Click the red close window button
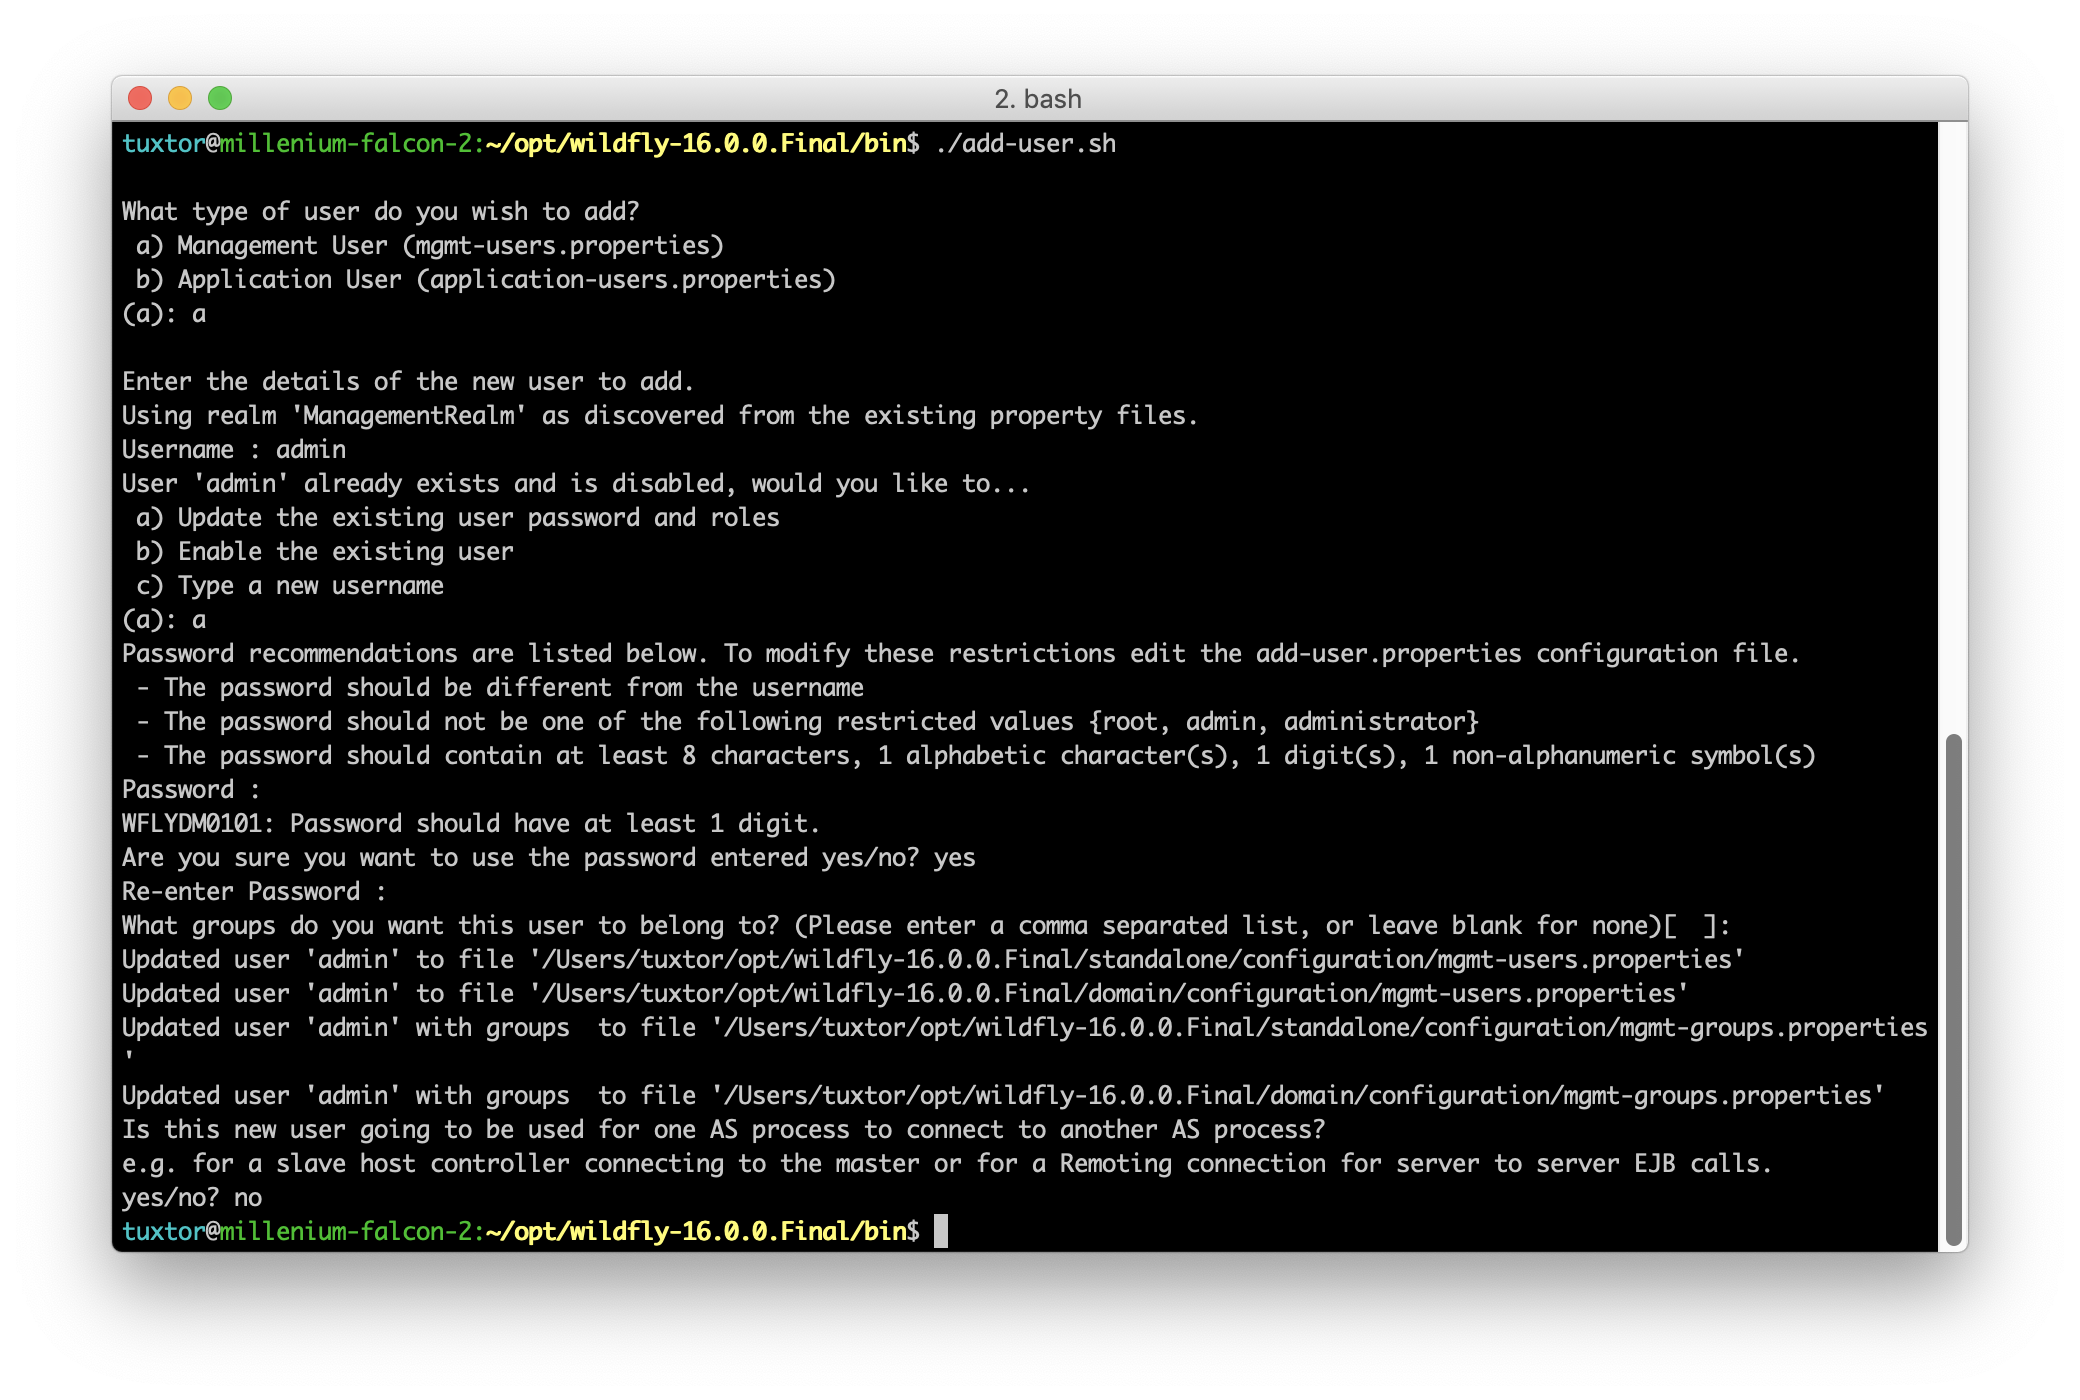This screenshot has width=2080, height=1400. coord(140,98)
